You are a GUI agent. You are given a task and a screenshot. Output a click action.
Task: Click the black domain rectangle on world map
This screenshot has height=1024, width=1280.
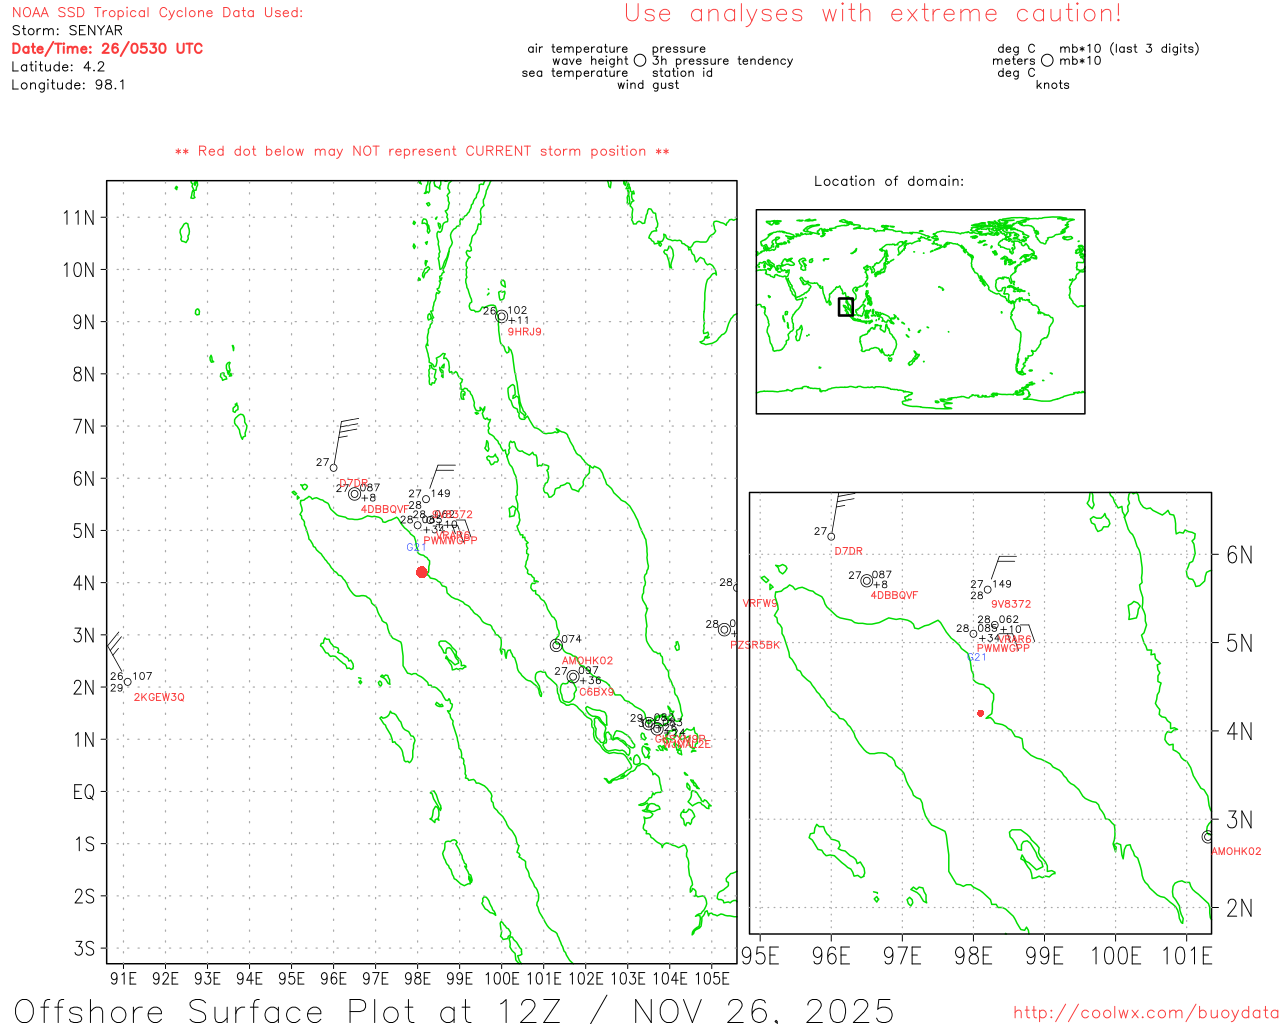point(846,307)
